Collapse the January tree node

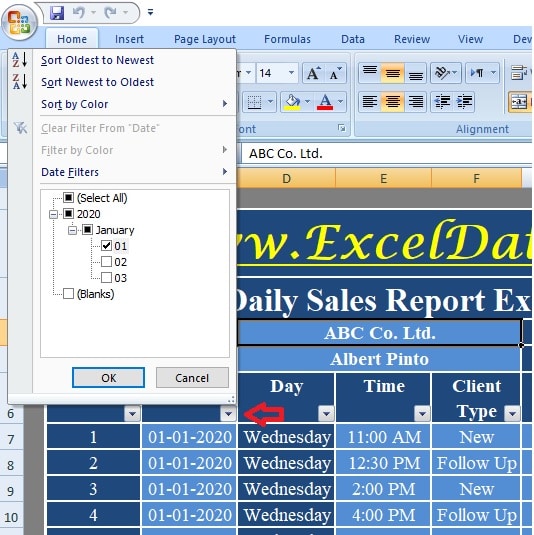click(72, 230)
